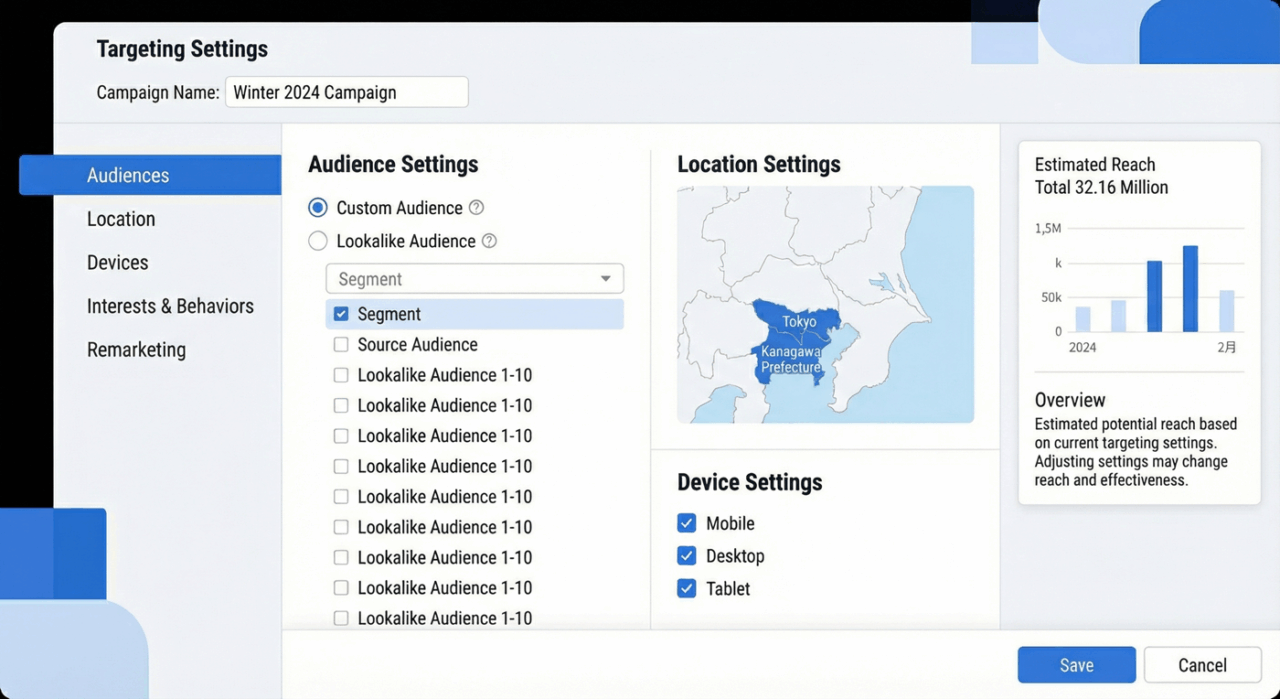Select the Remarketing sidebar item
This screenshot has width=1280, height=699.
point(136,350)
